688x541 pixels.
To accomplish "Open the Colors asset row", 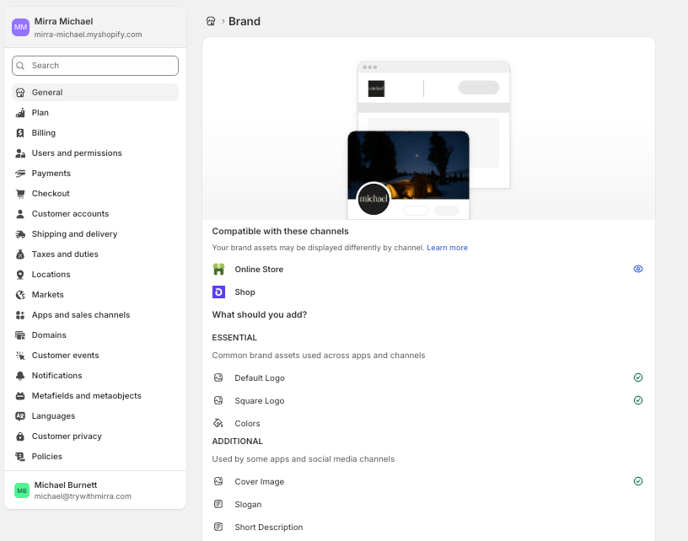I will click(x=428, y=423).
